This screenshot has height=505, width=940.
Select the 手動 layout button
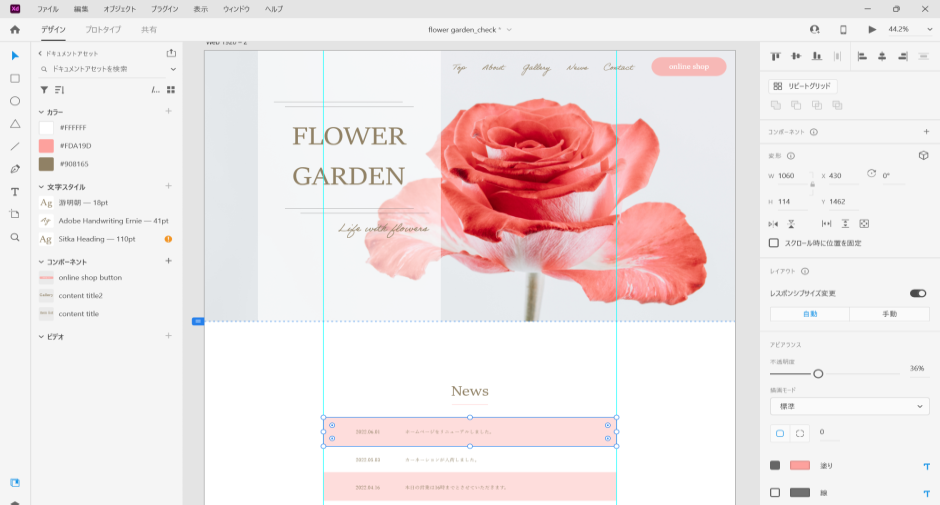pyautogui.click(x=889, y=314)
